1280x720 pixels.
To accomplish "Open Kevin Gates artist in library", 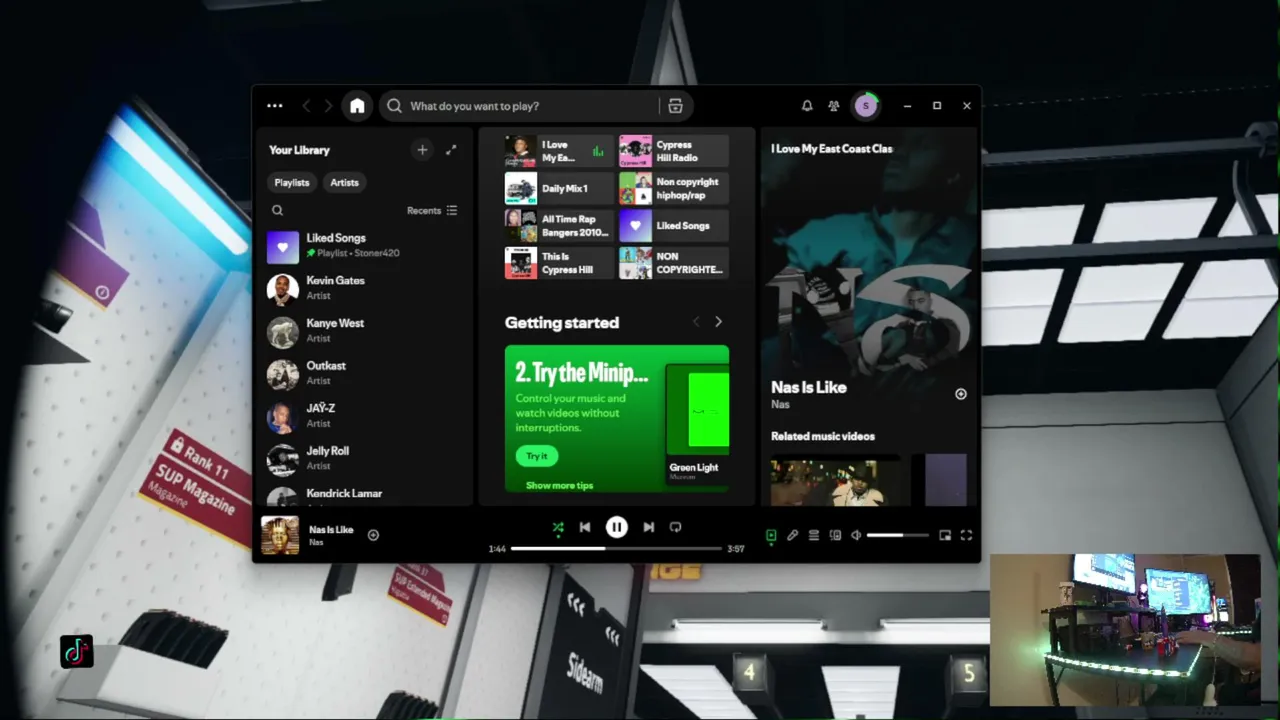I will 365,289.
